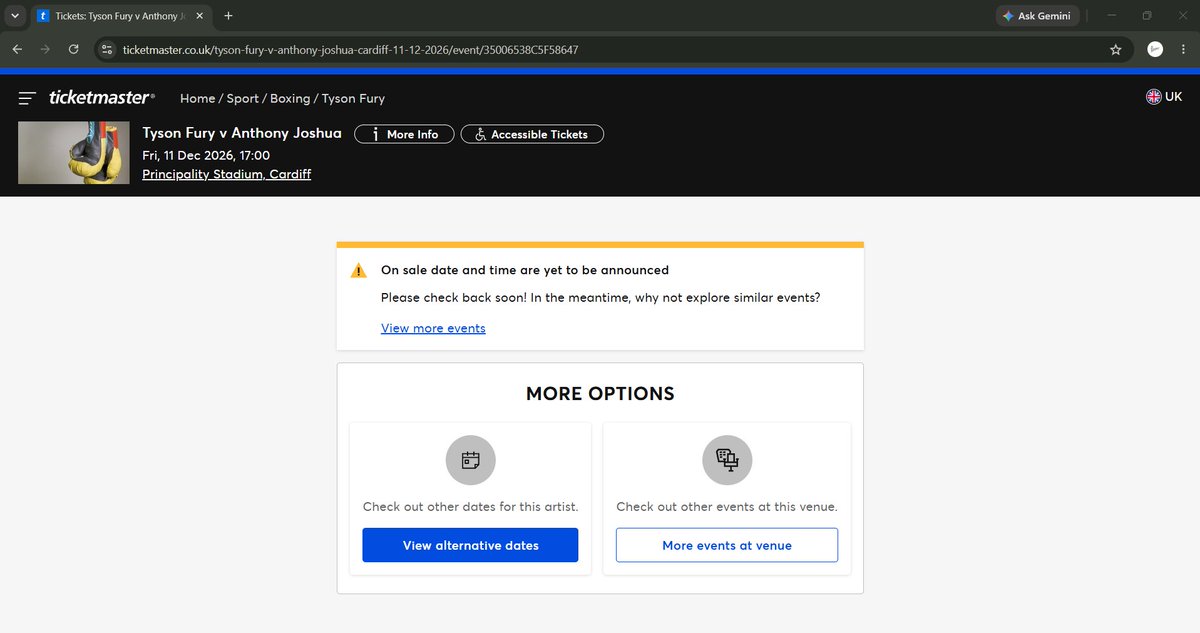This screenshot has width=1200, height=633.
Task: Open the Chrome profile avatar
Action: (1155, 49)
